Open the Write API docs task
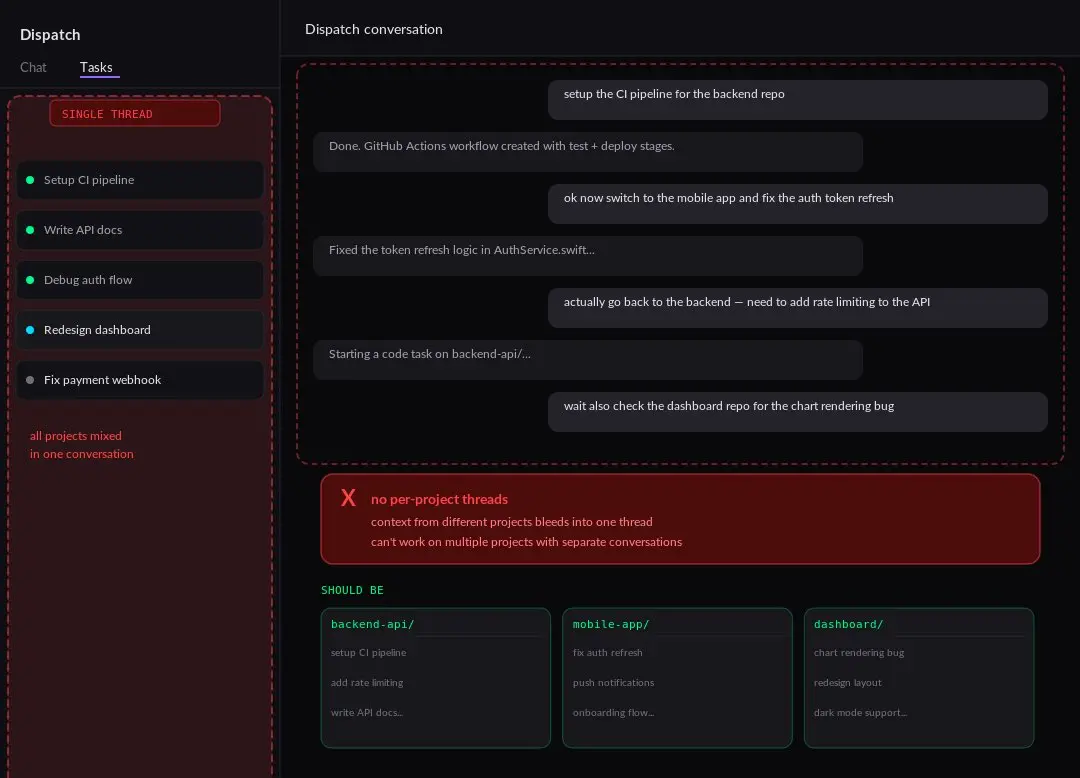This screenshot has height=778, width=1080. [x=140, y=230]
